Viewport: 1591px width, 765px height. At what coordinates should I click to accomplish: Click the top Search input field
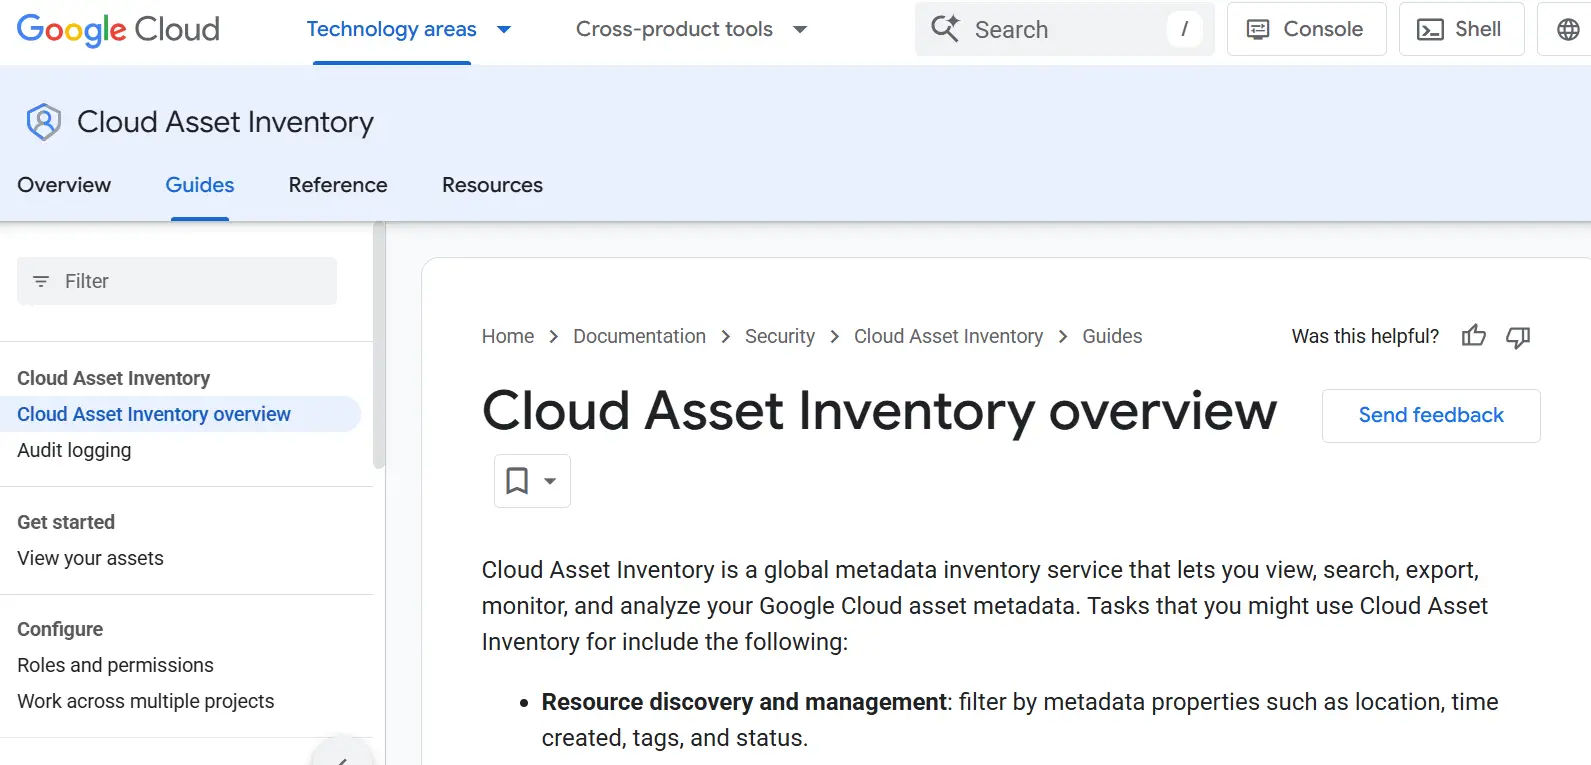click(1064, 29)
